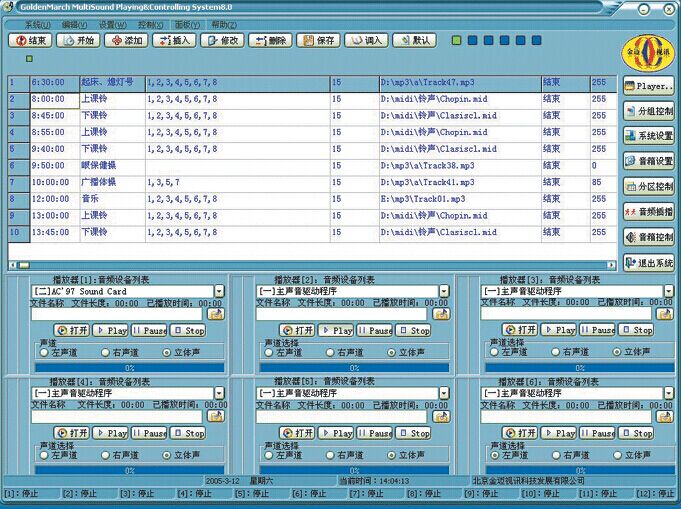681x509 pixels.
Task: Expand 播放器[1] audio device dropdown
Action: [x=219, y=291]
